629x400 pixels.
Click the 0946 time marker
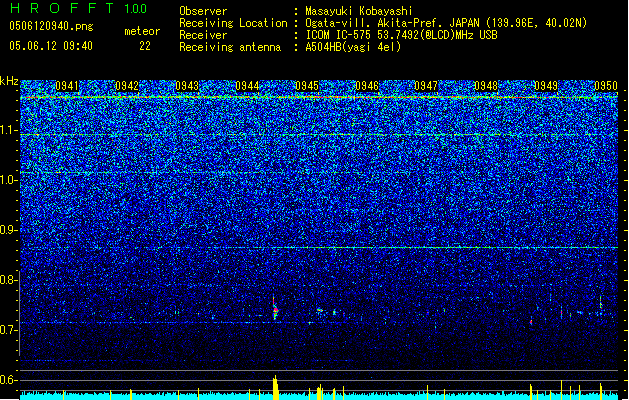[367, 86]
